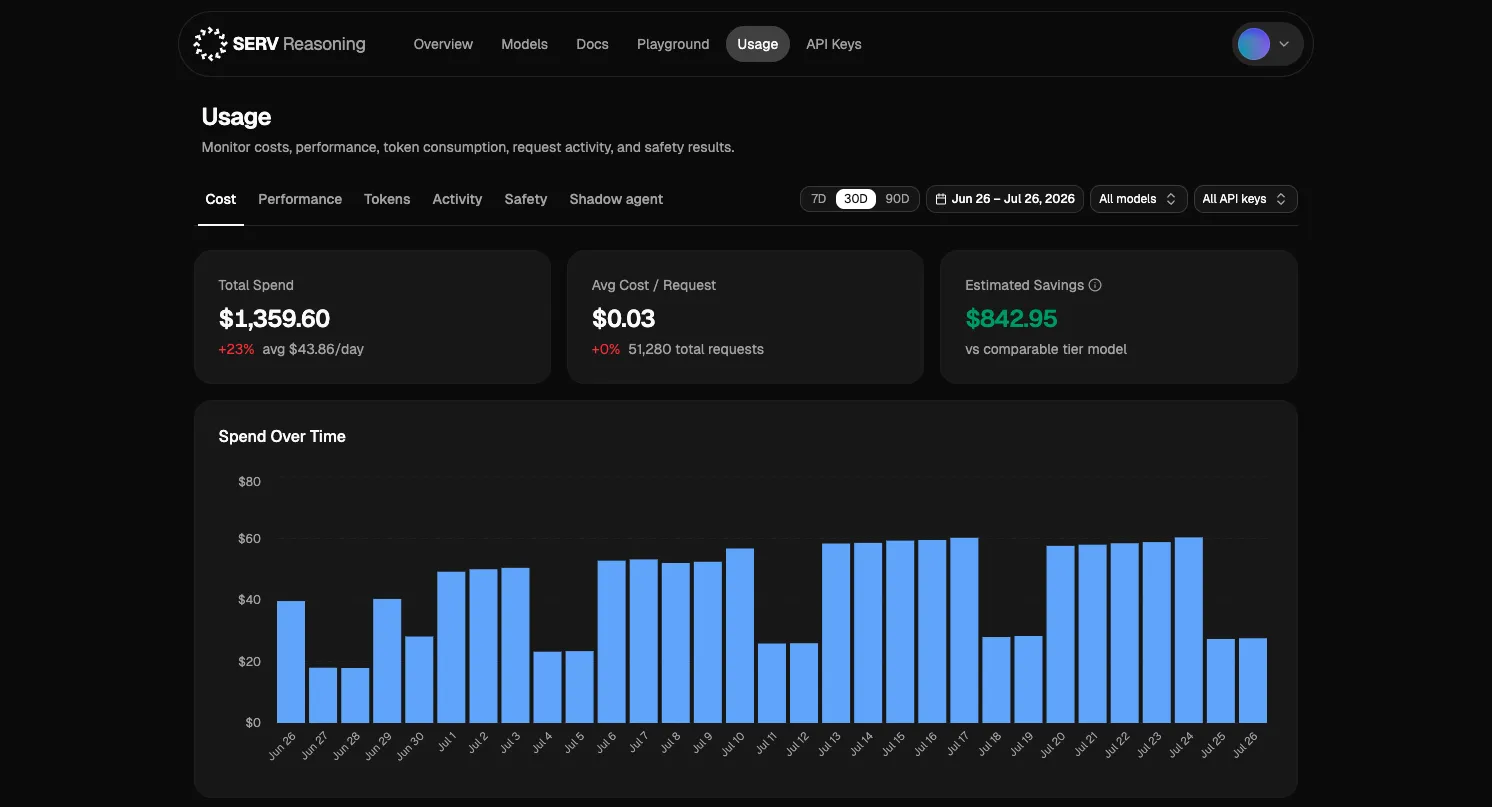Click the Spend Over Time heading
The height and width of the screenshot is (807, 1492).
[282, 436]
